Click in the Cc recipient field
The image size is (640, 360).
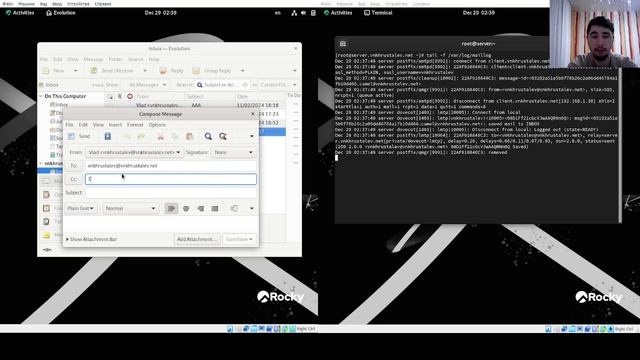point(171,179)
